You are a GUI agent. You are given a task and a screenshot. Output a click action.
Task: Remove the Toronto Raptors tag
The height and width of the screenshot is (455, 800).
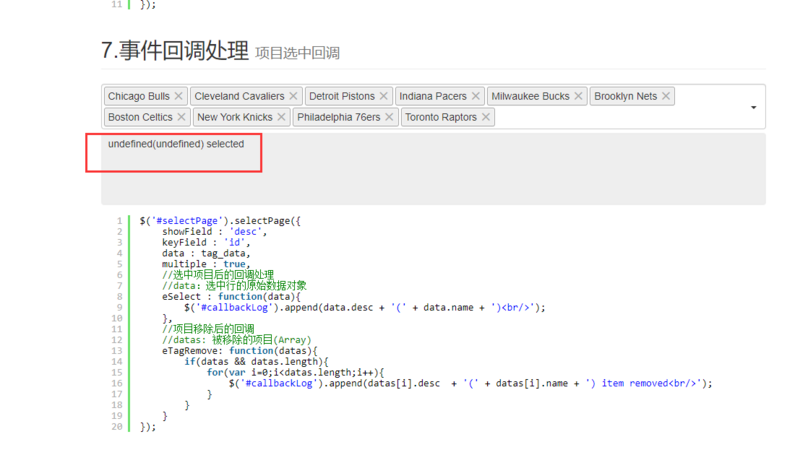pyautogui.click(x=485, y=117)
